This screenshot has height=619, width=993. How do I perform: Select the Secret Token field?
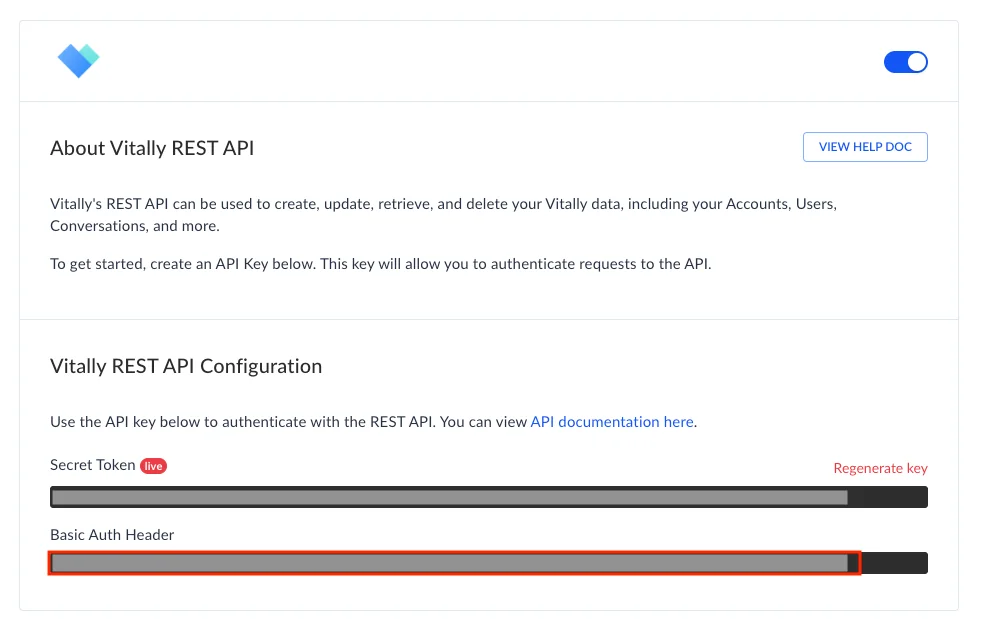click(x=489, y=497)
